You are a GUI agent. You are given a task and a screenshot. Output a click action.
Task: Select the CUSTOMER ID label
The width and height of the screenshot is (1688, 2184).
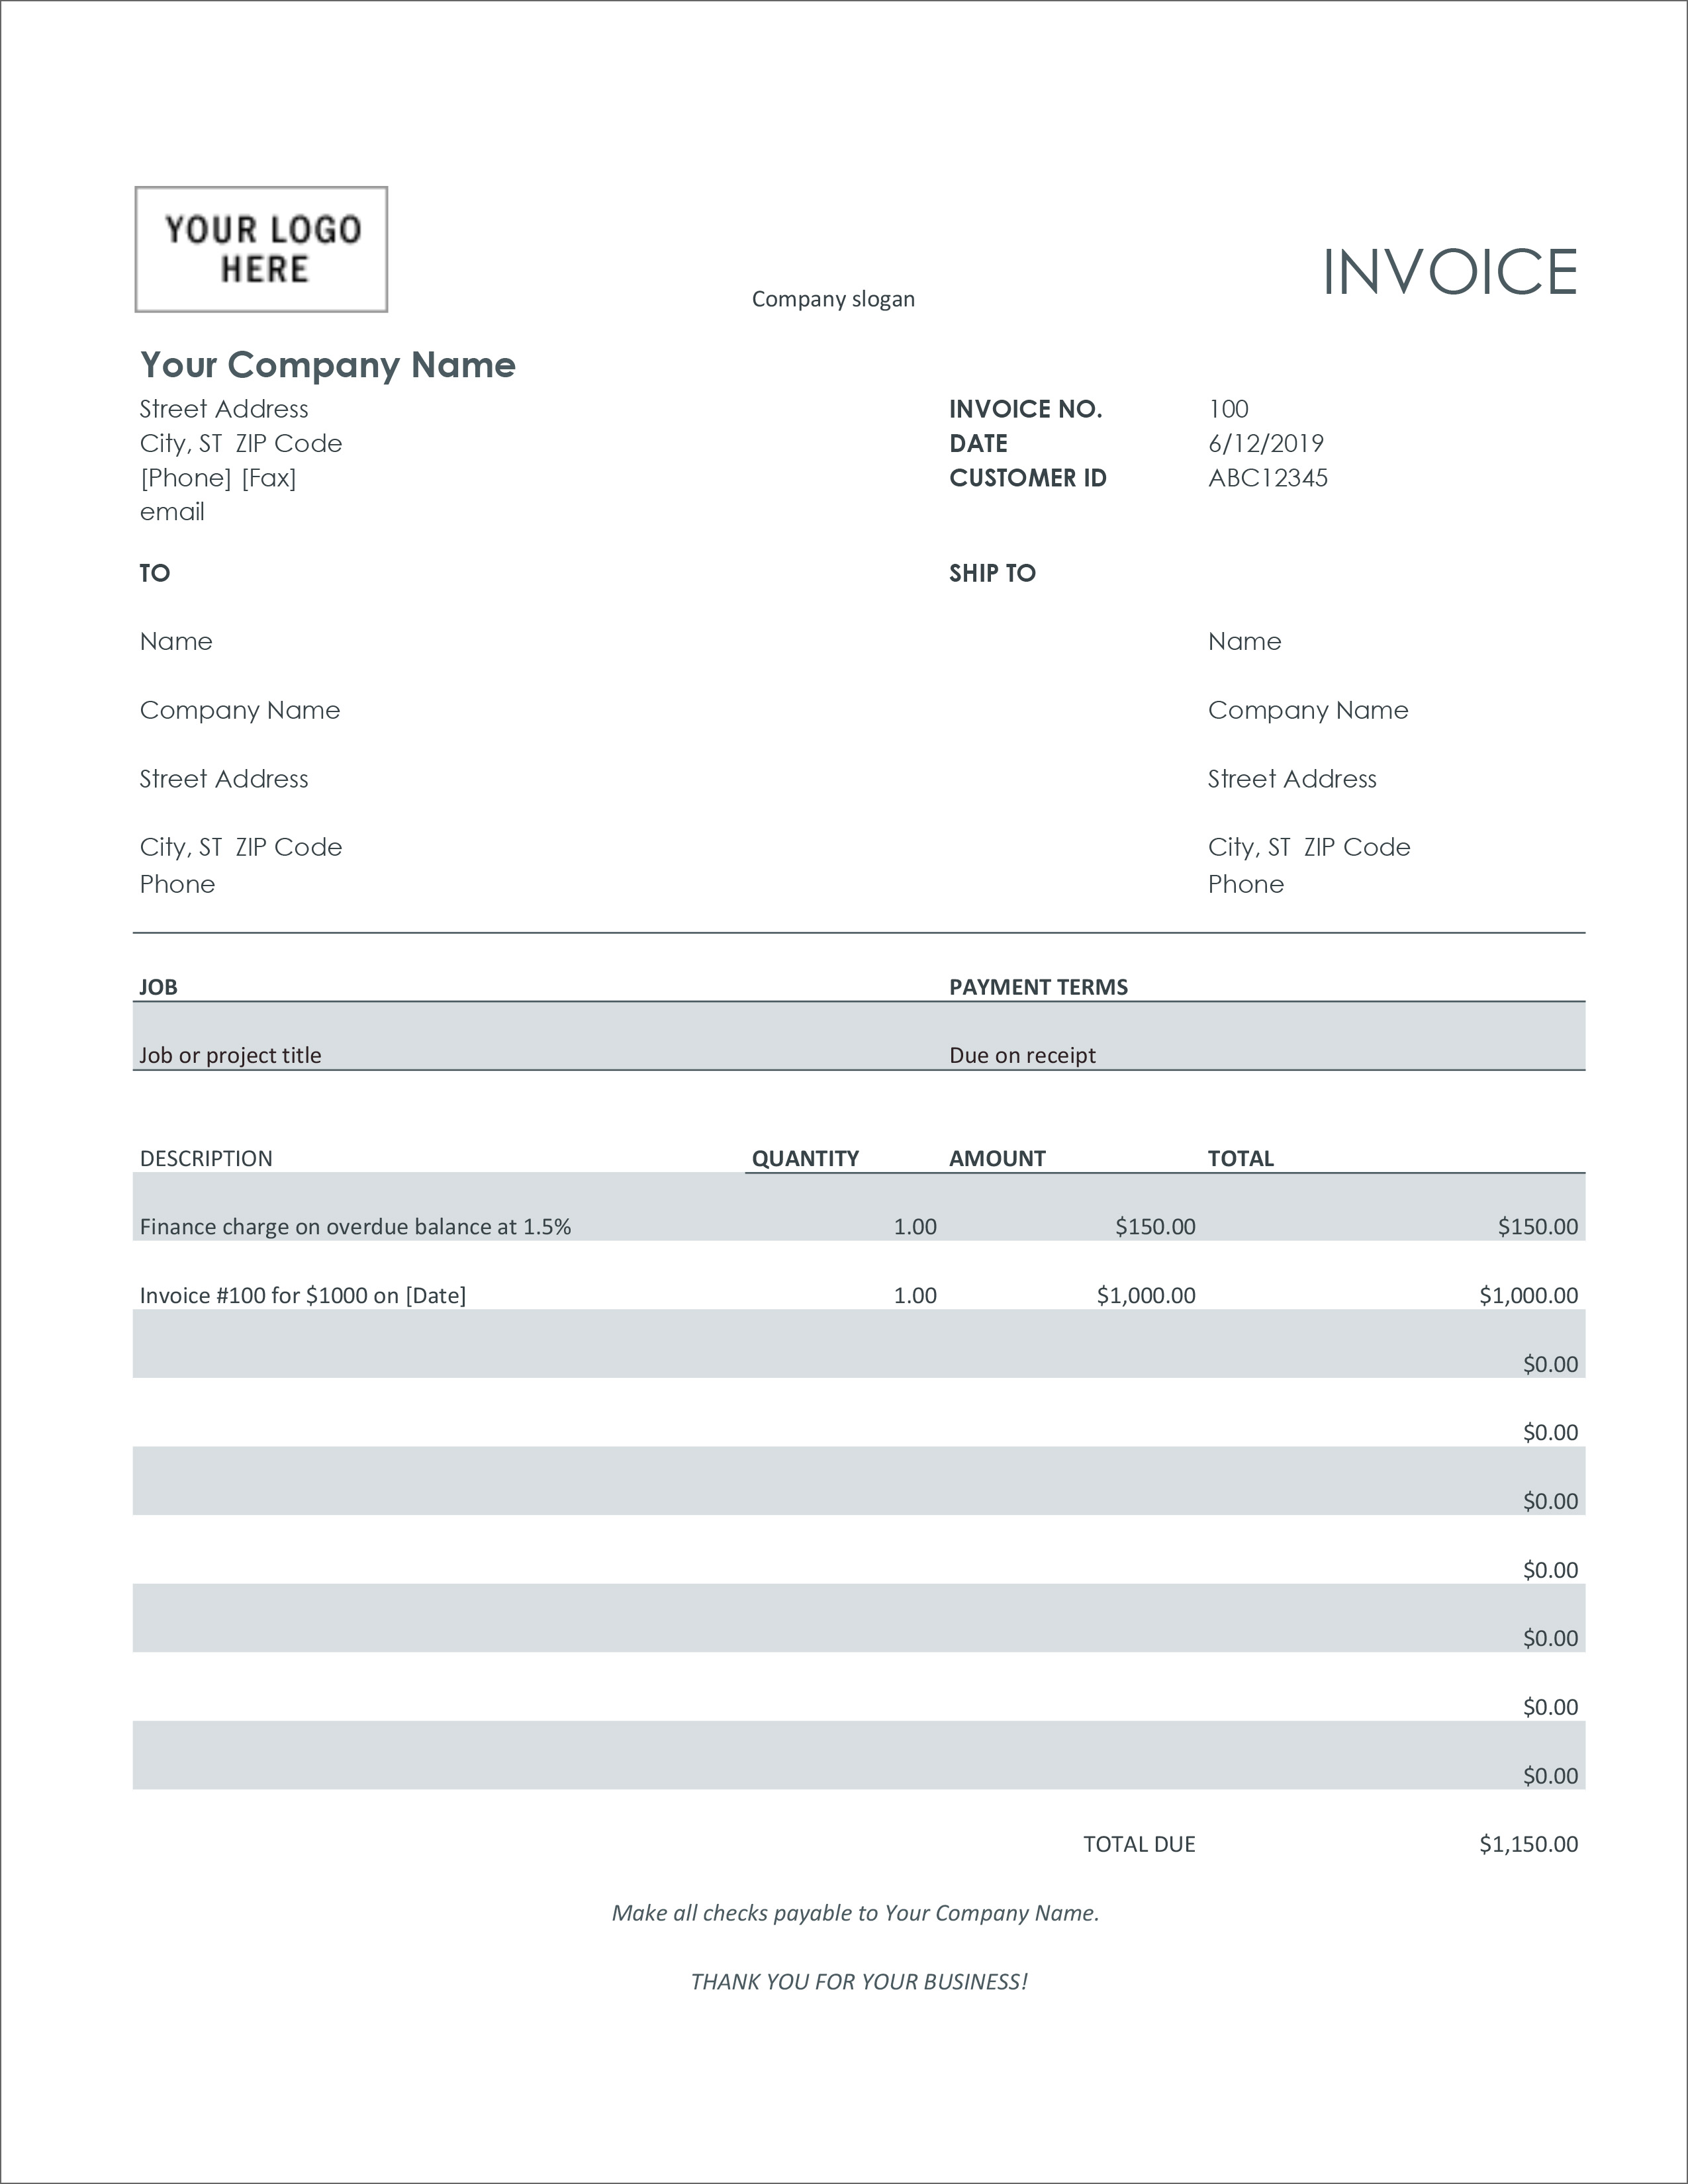point(1028,478)
